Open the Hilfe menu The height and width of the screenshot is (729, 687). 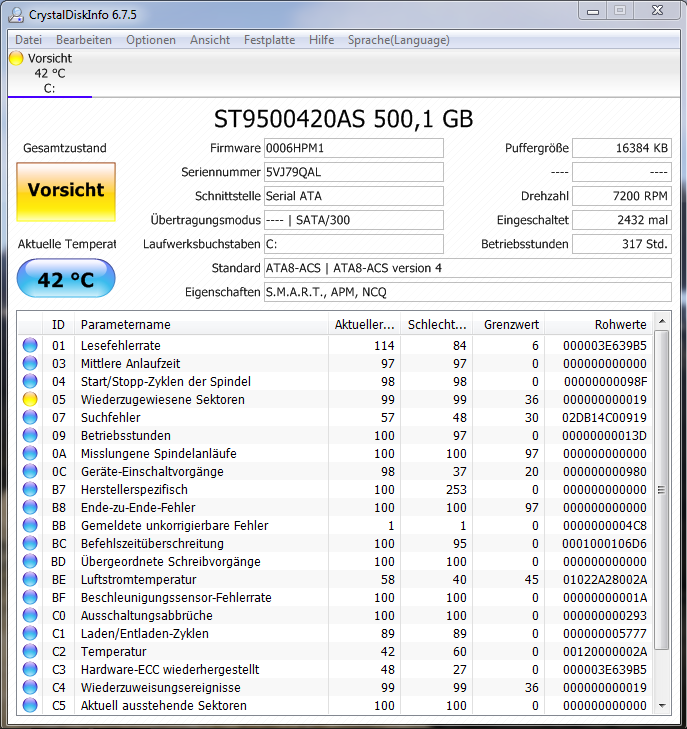pos(321,40)
